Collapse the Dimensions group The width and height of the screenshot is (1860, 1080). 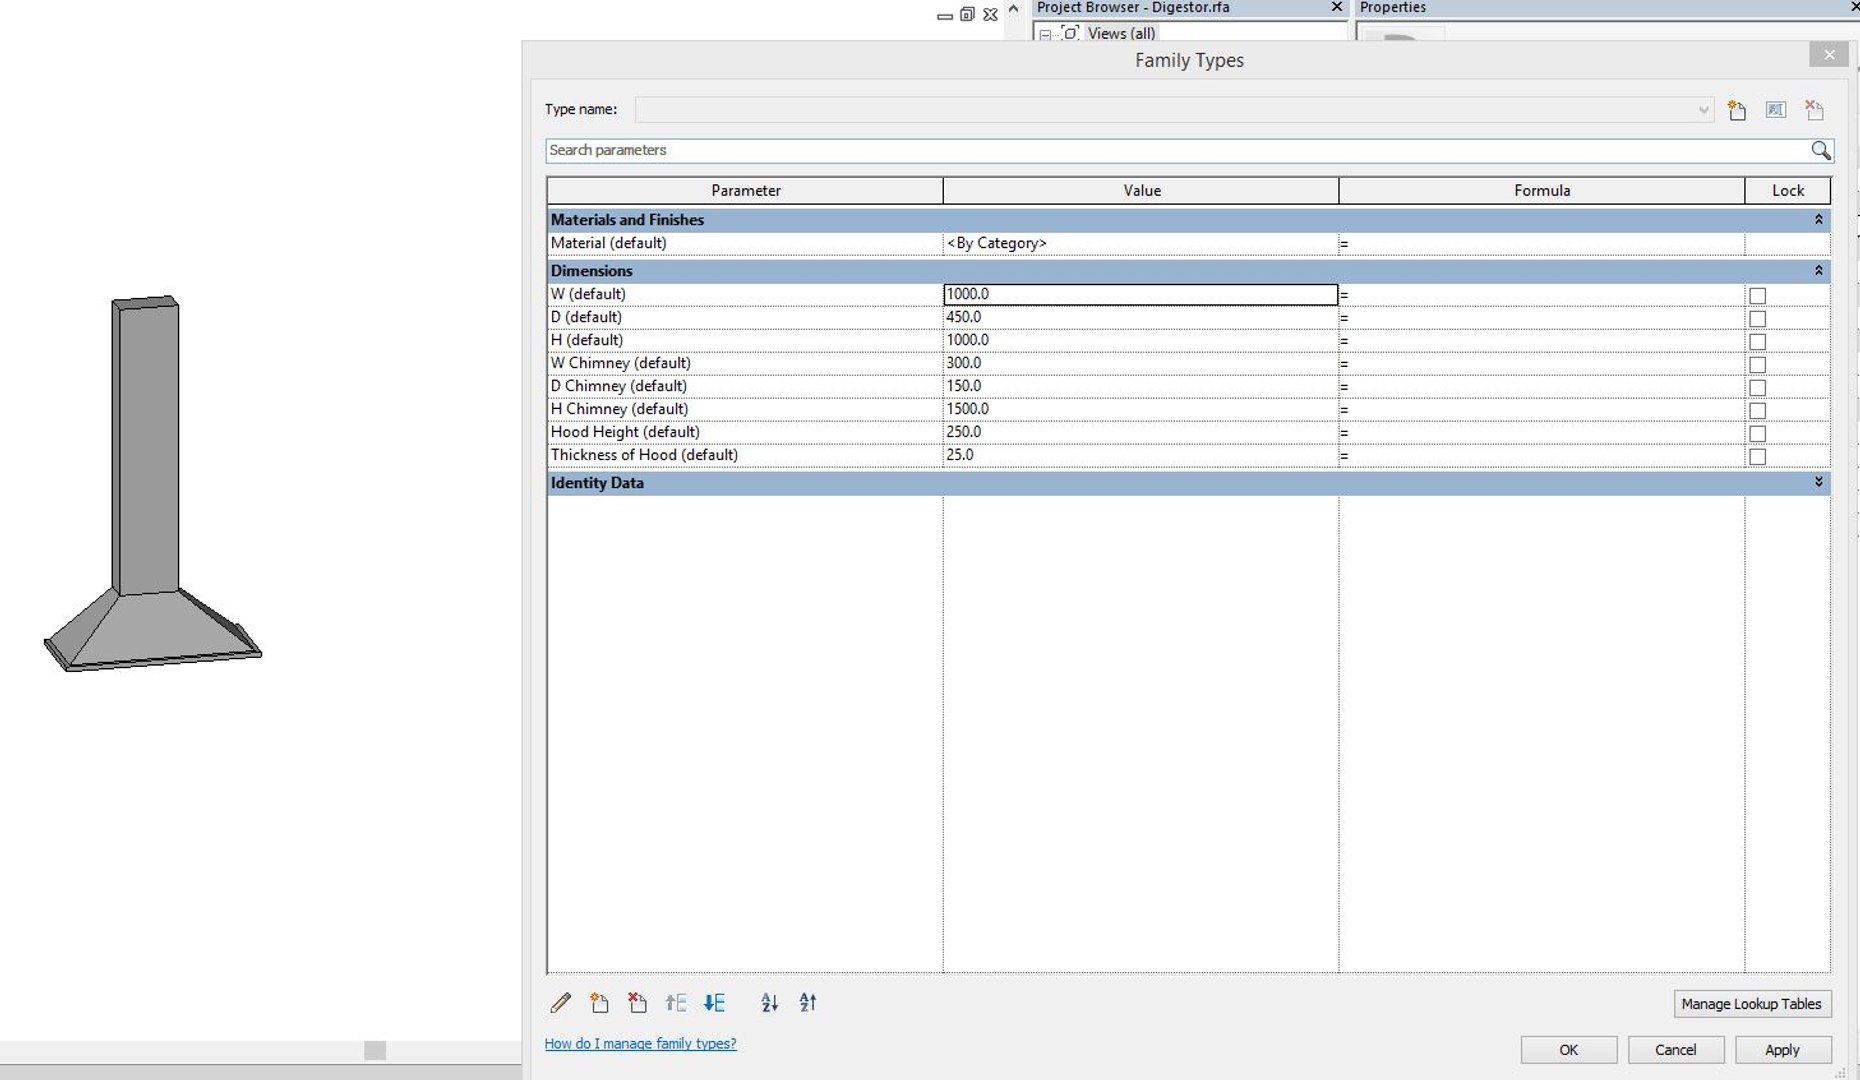1818,271
